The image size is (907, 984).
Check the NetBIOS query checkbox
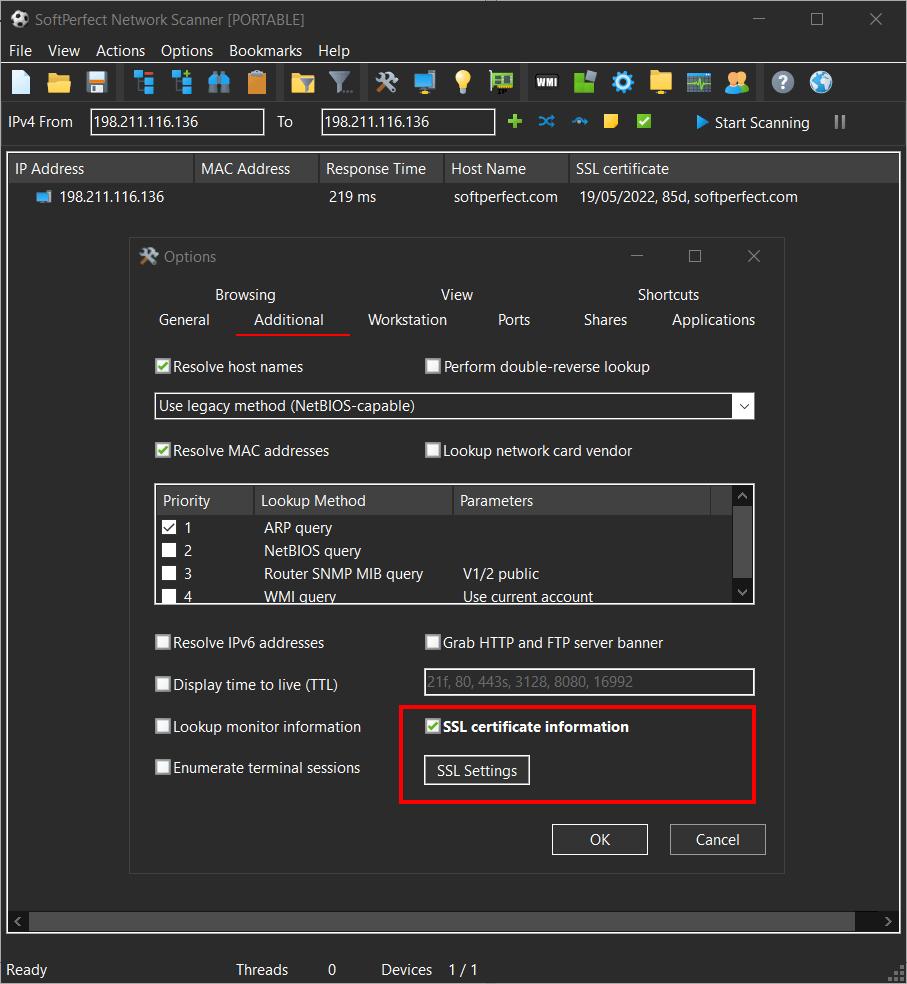pos(169,550)
